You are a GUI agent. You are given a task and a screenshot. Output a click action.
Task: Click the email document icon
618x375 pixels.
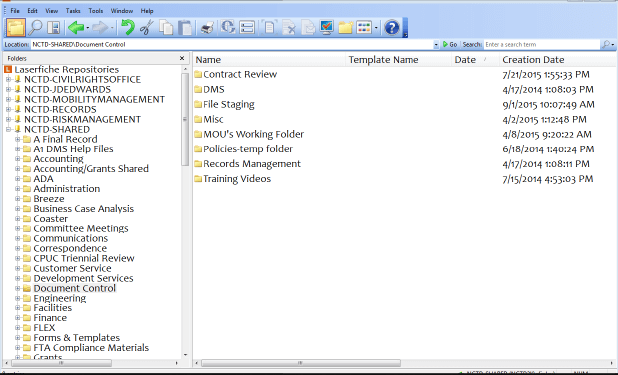click(x=308, y=28)
